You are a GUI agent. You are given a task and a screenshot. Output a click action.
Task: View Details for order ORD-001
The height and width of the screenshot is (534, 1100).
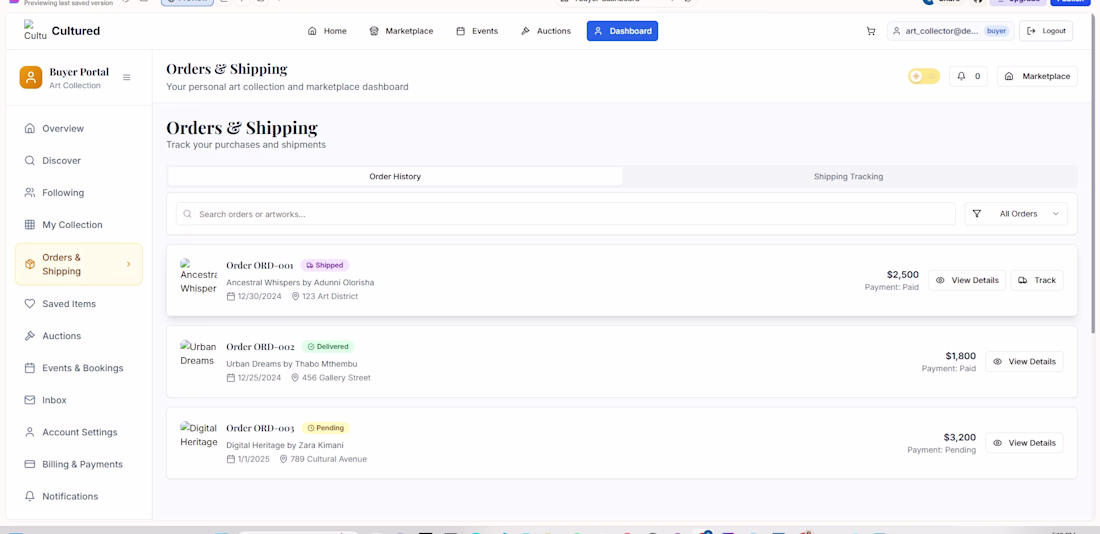point(967,280)
